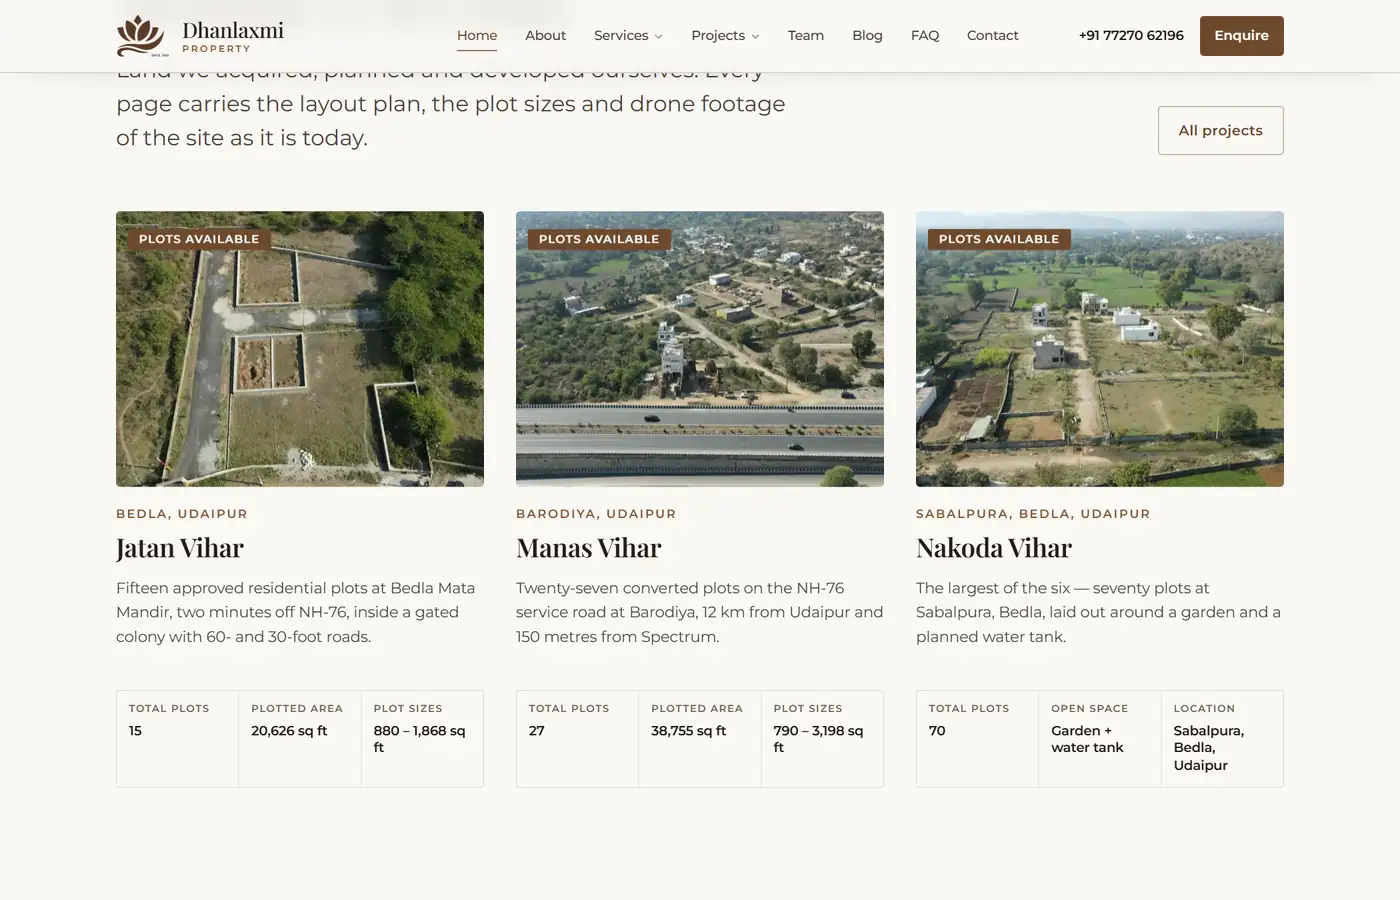Viewport: 1400px width, 900px height.
Task: Open the Manas Vihar project title
Action: (x=589, y=548)
